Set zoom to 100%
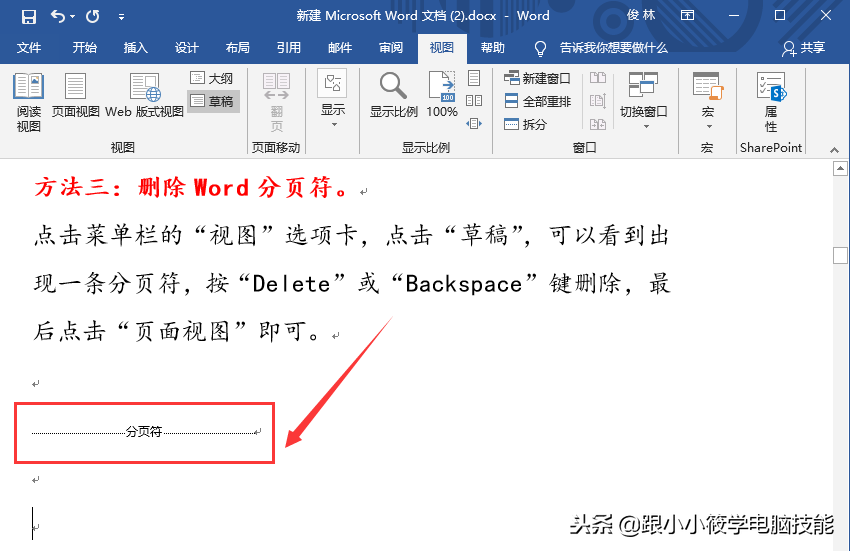Screen dimensions: 850x551 pyautogui.click(x=442, y=95)
